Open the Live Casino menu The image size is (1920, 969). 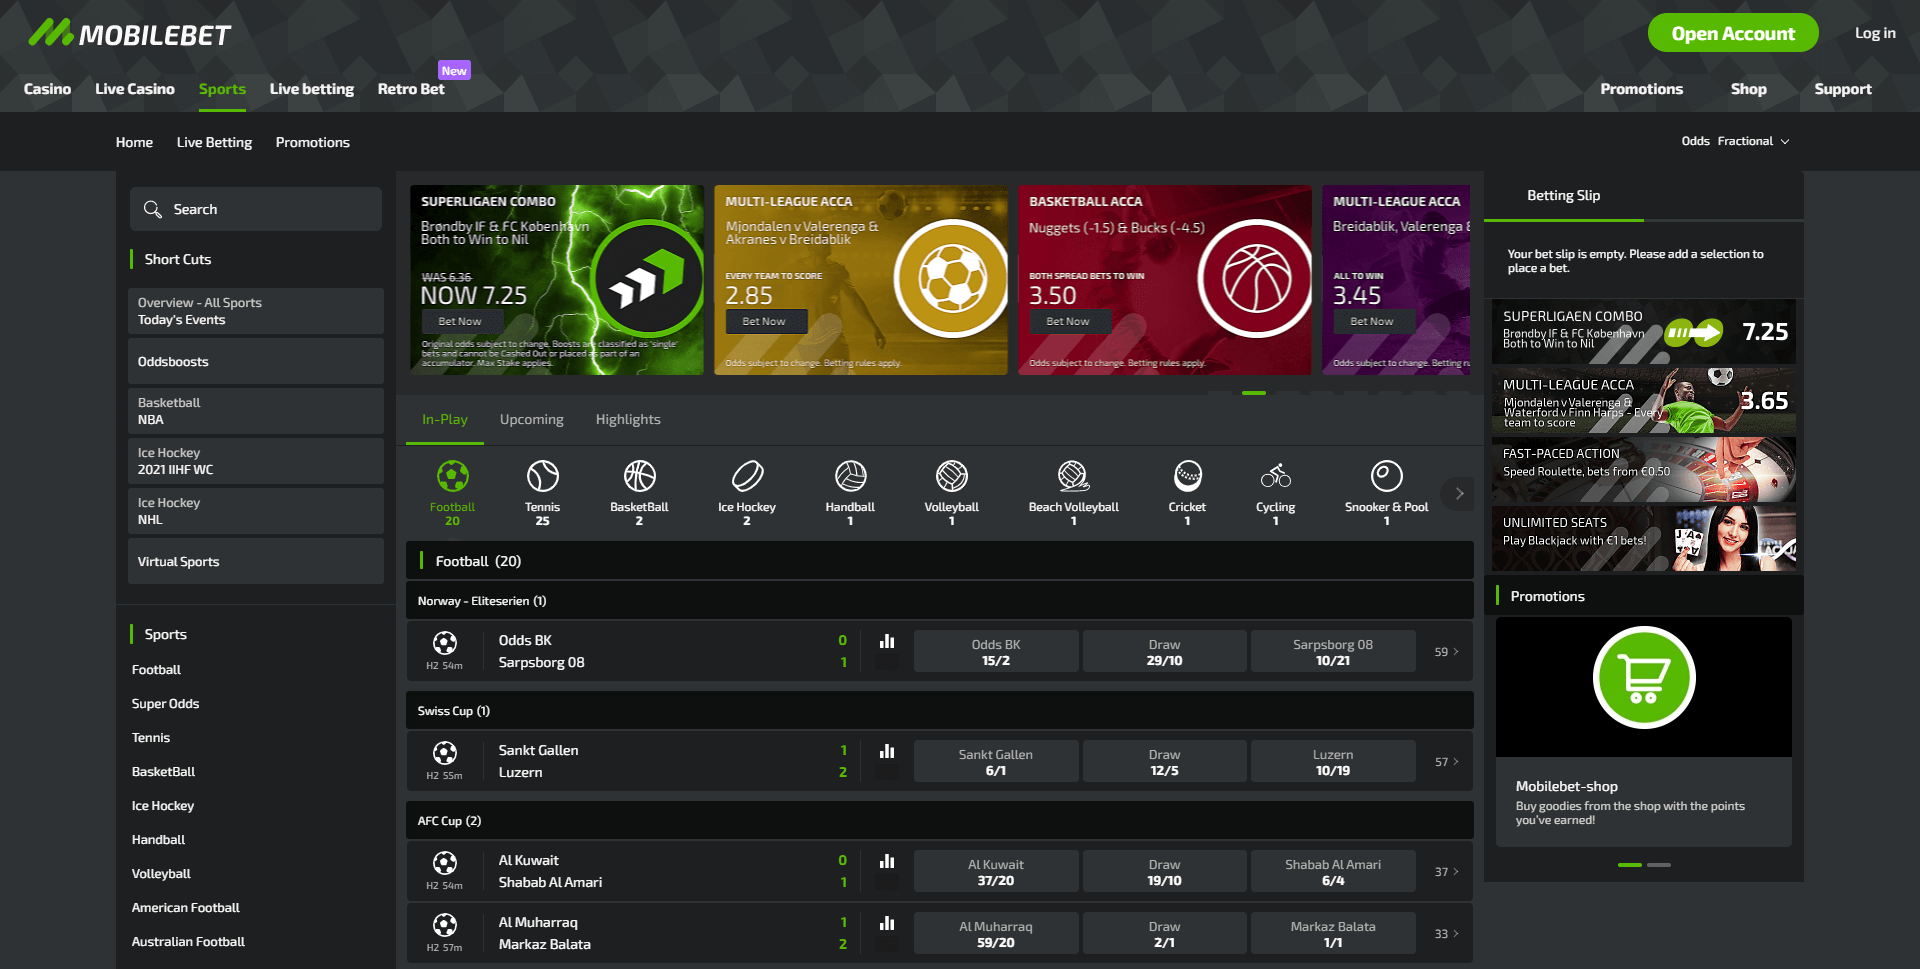(134, 88)
